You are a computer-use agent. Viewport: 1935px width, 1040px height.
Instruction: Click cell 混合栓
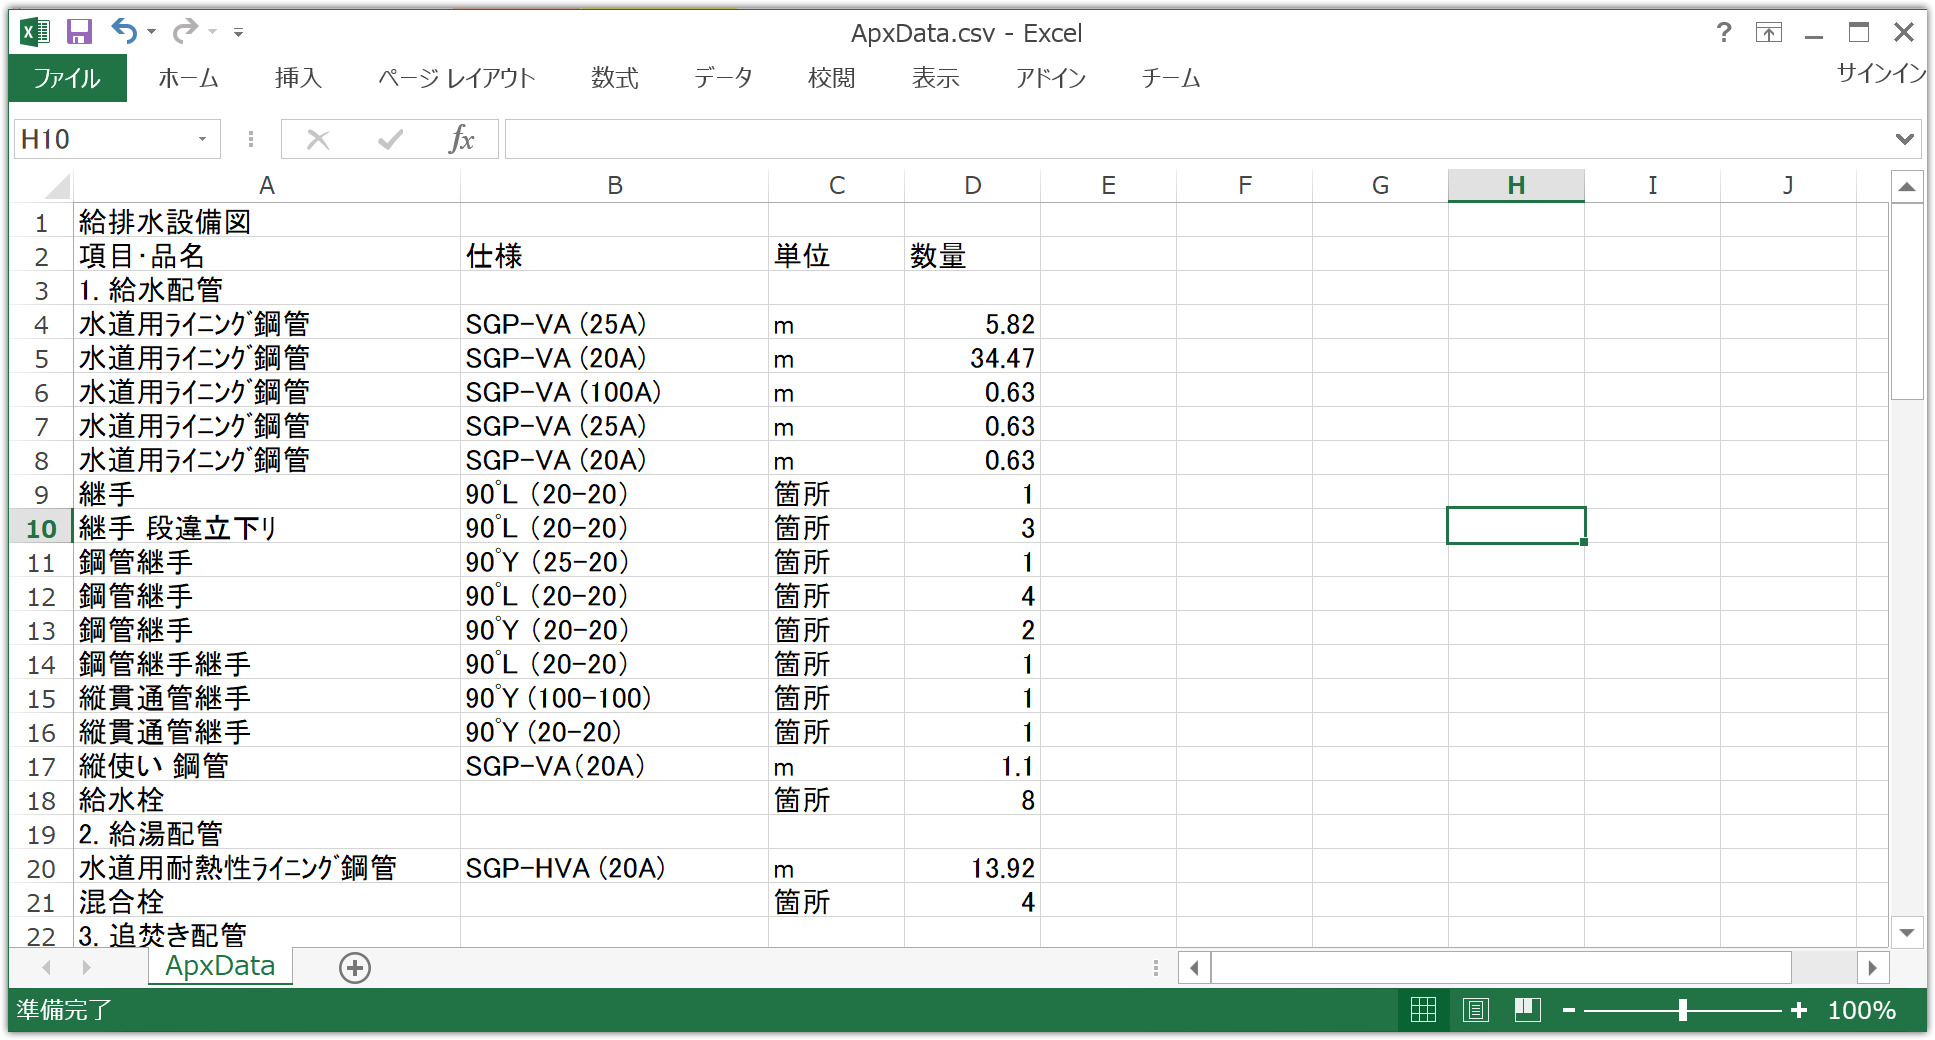[267, 901]
